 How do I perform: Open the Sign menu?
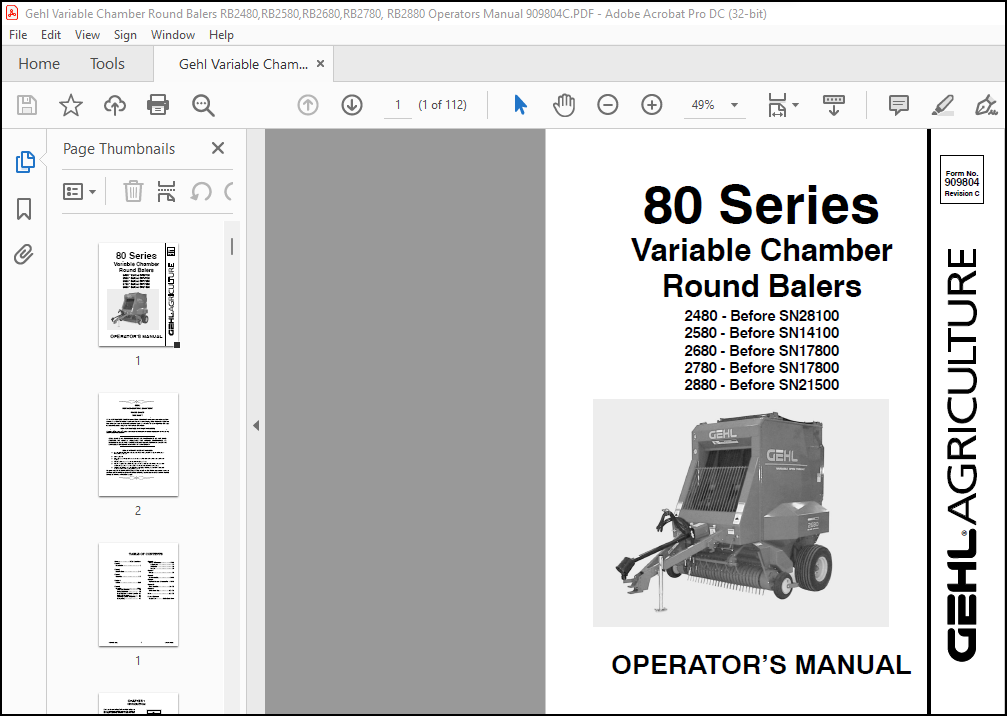pyautogui.click(x=125, y=35)
